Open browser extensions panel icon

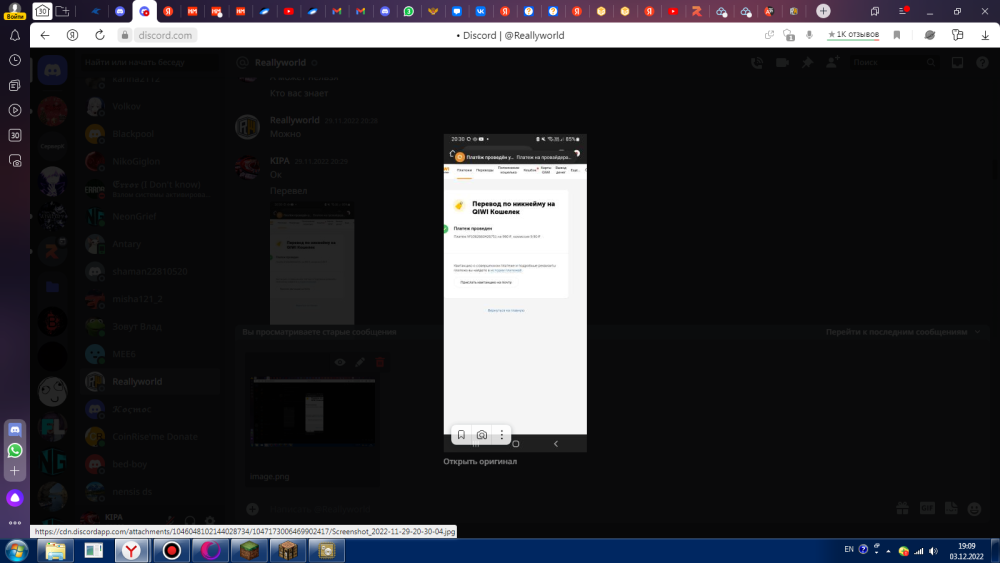[x=957, y=35]
